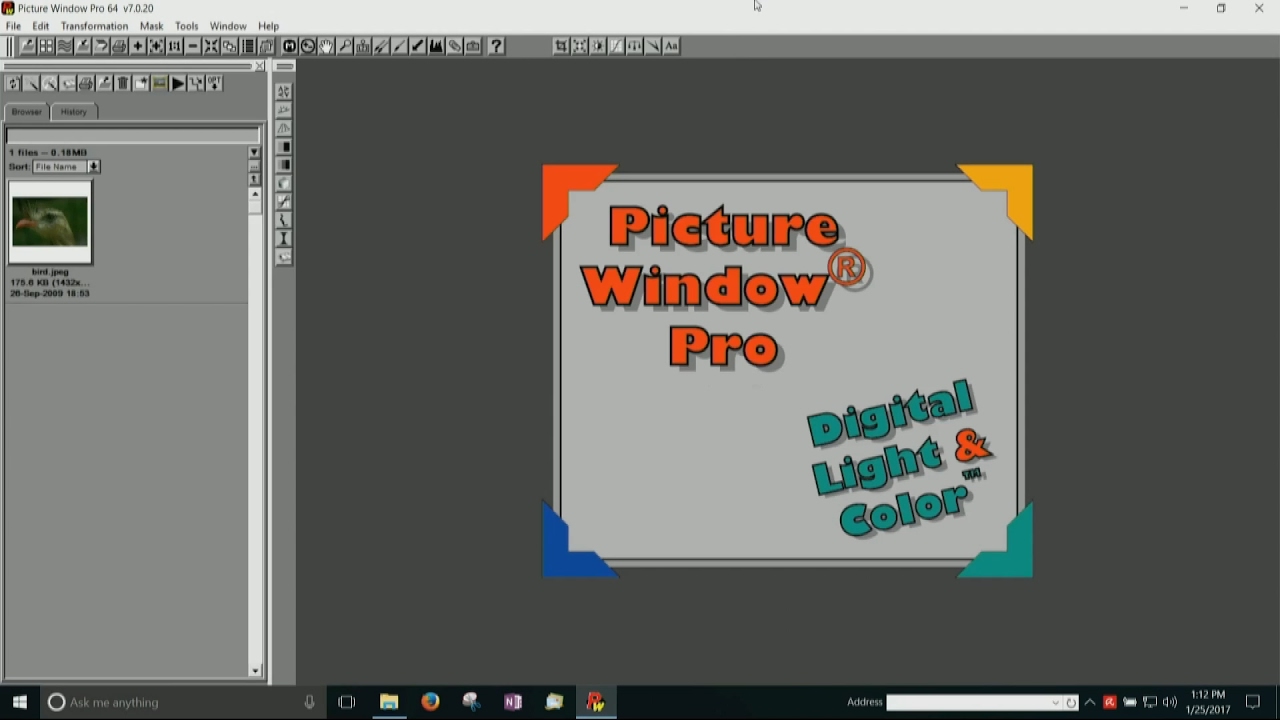This screenshot has width=1280, height=720.
Task: Toggle sort direction arrow next to File Name
Action: tap(93, 167)
